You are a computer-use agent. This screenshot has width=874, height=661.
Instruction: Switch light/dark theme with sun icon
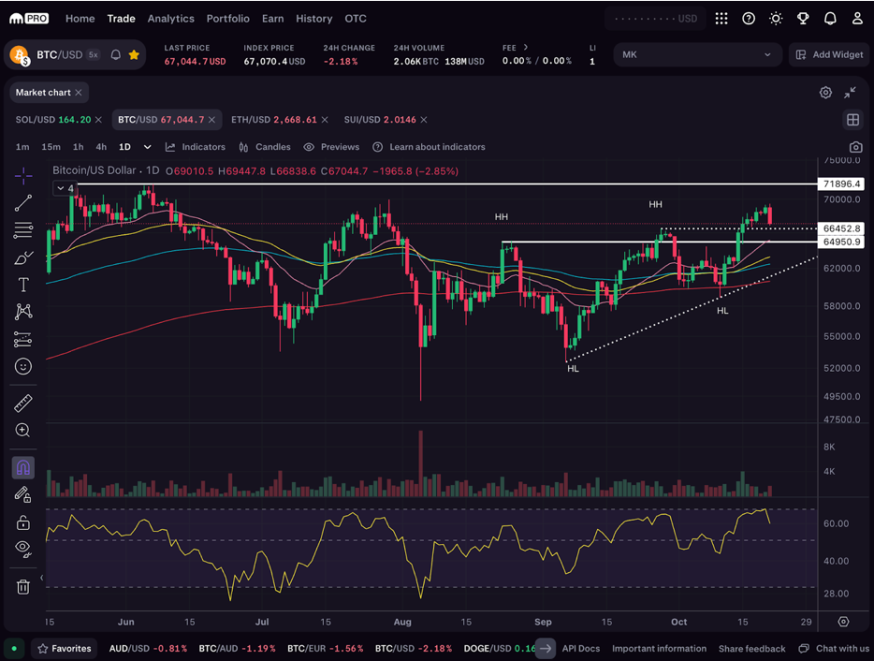click(776, 18)
